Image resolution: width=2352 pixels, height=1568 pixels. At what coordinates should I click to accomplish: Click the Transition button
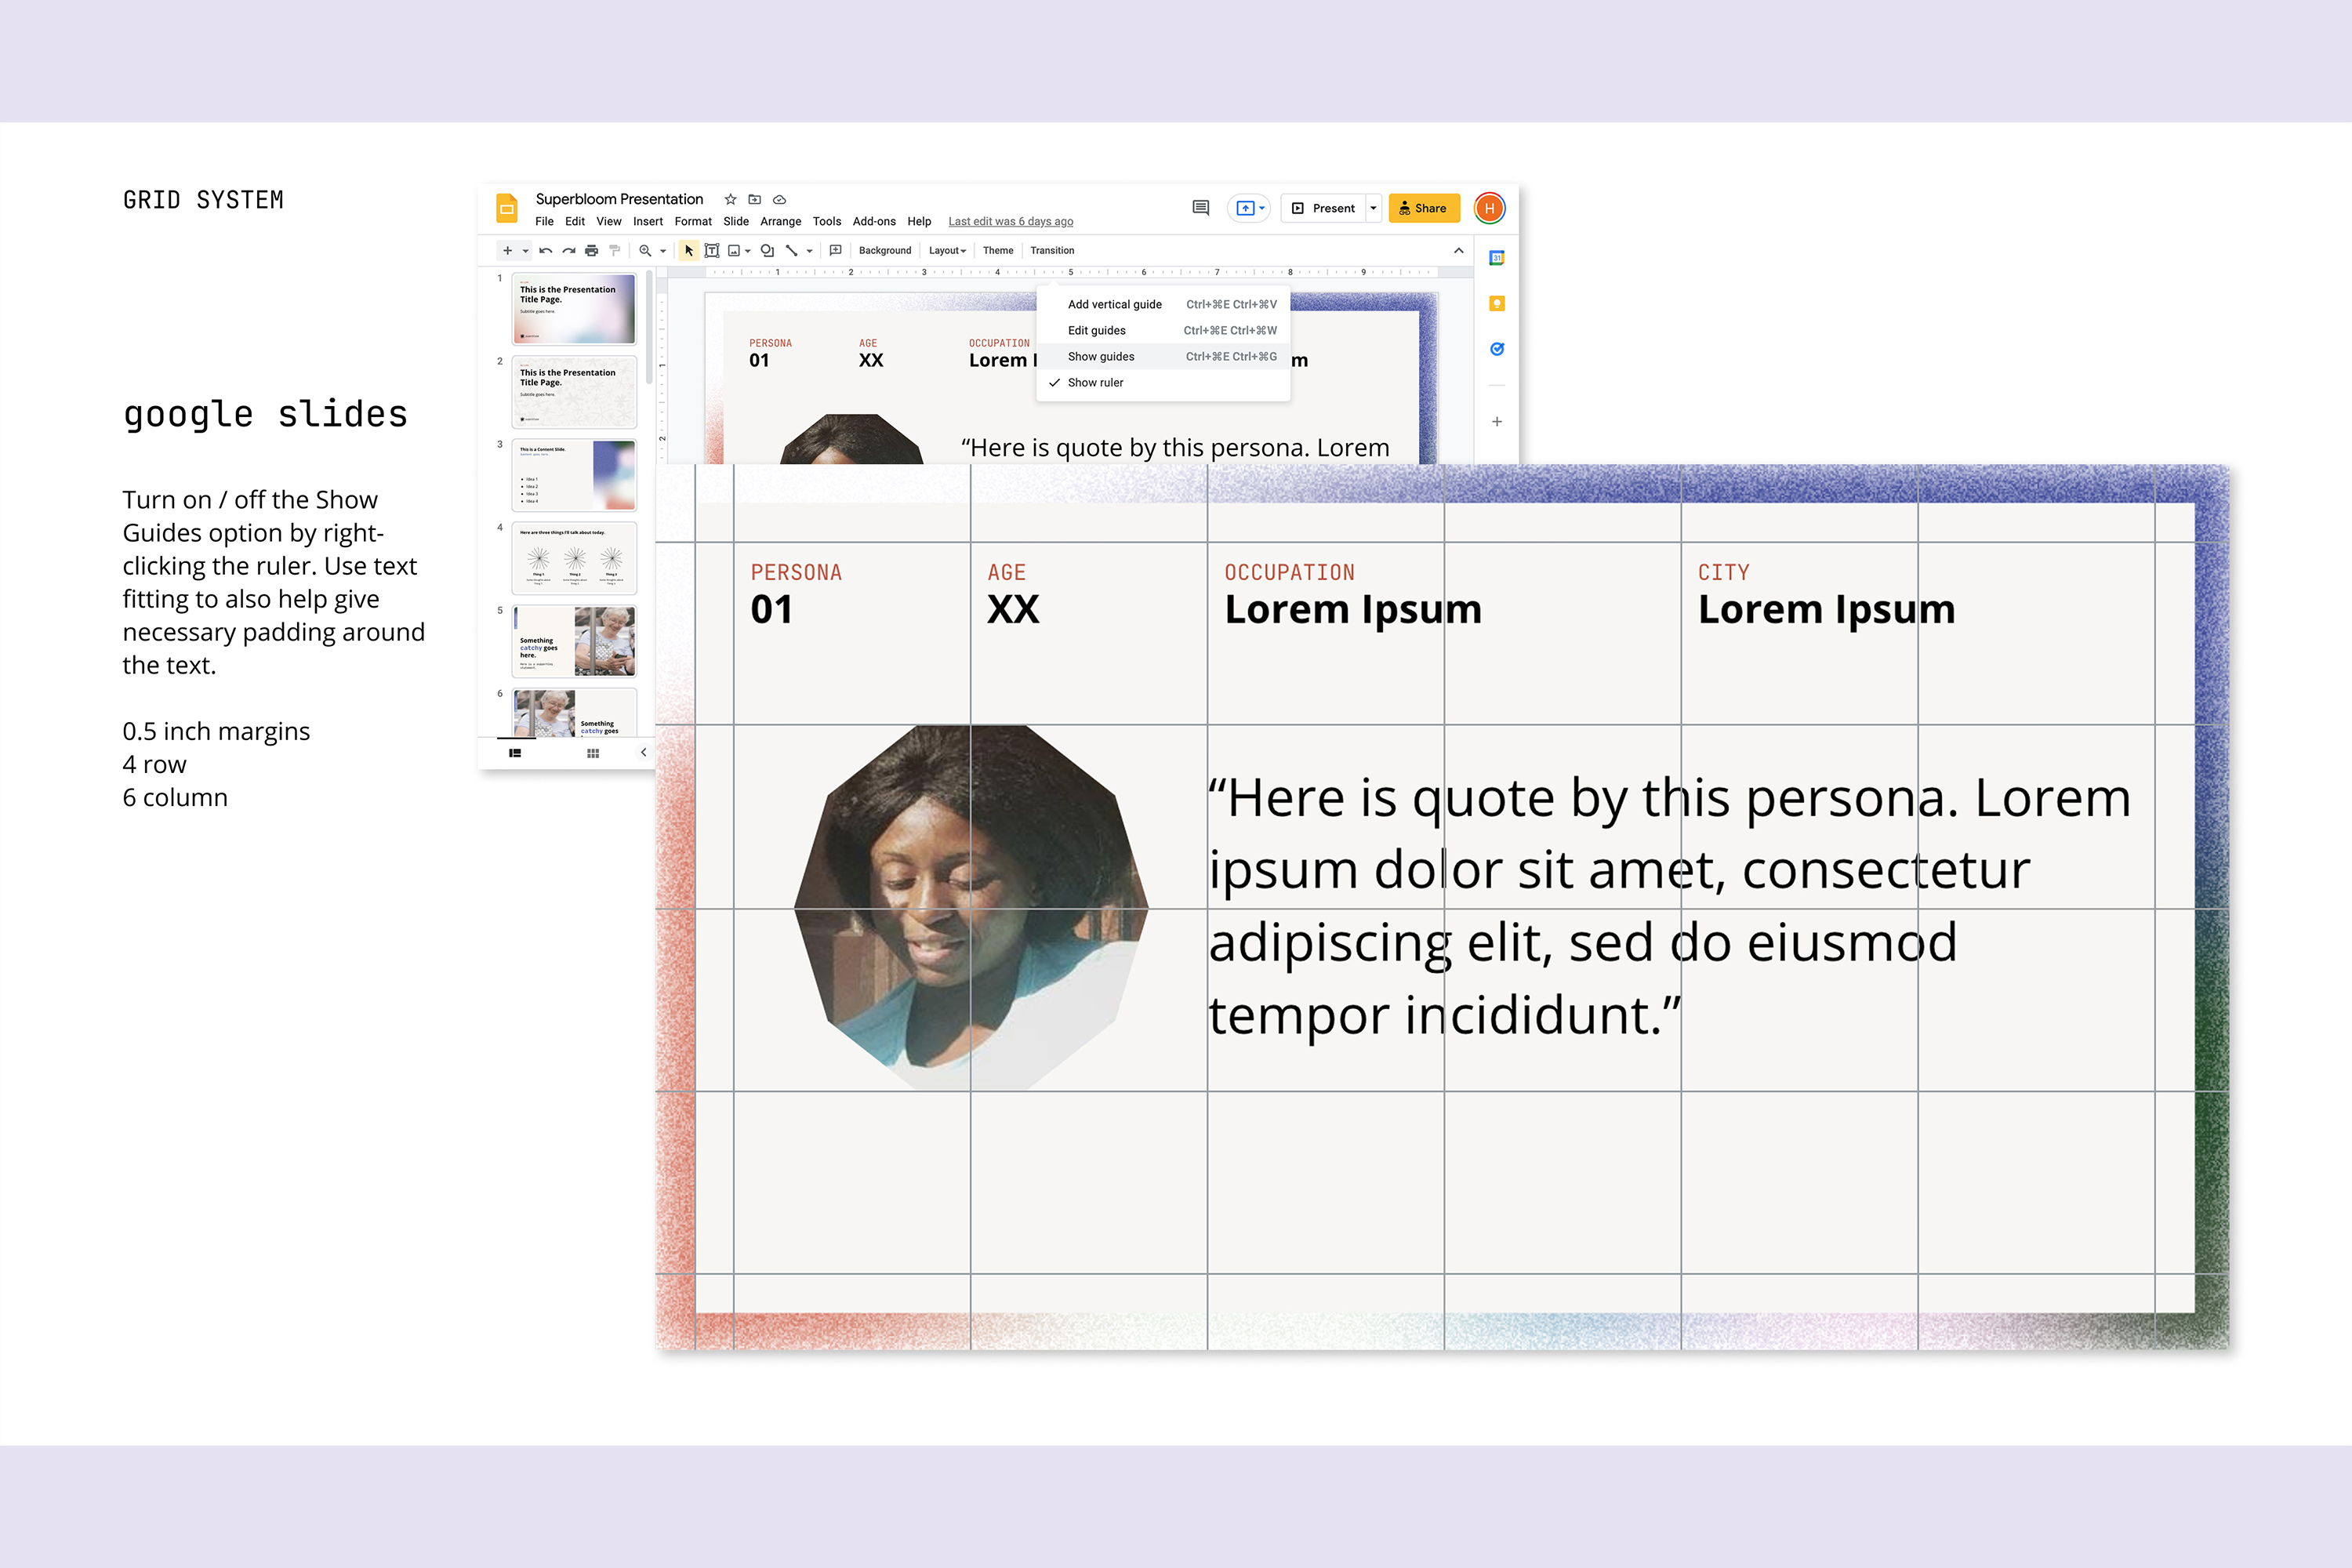click(1052, 251)
